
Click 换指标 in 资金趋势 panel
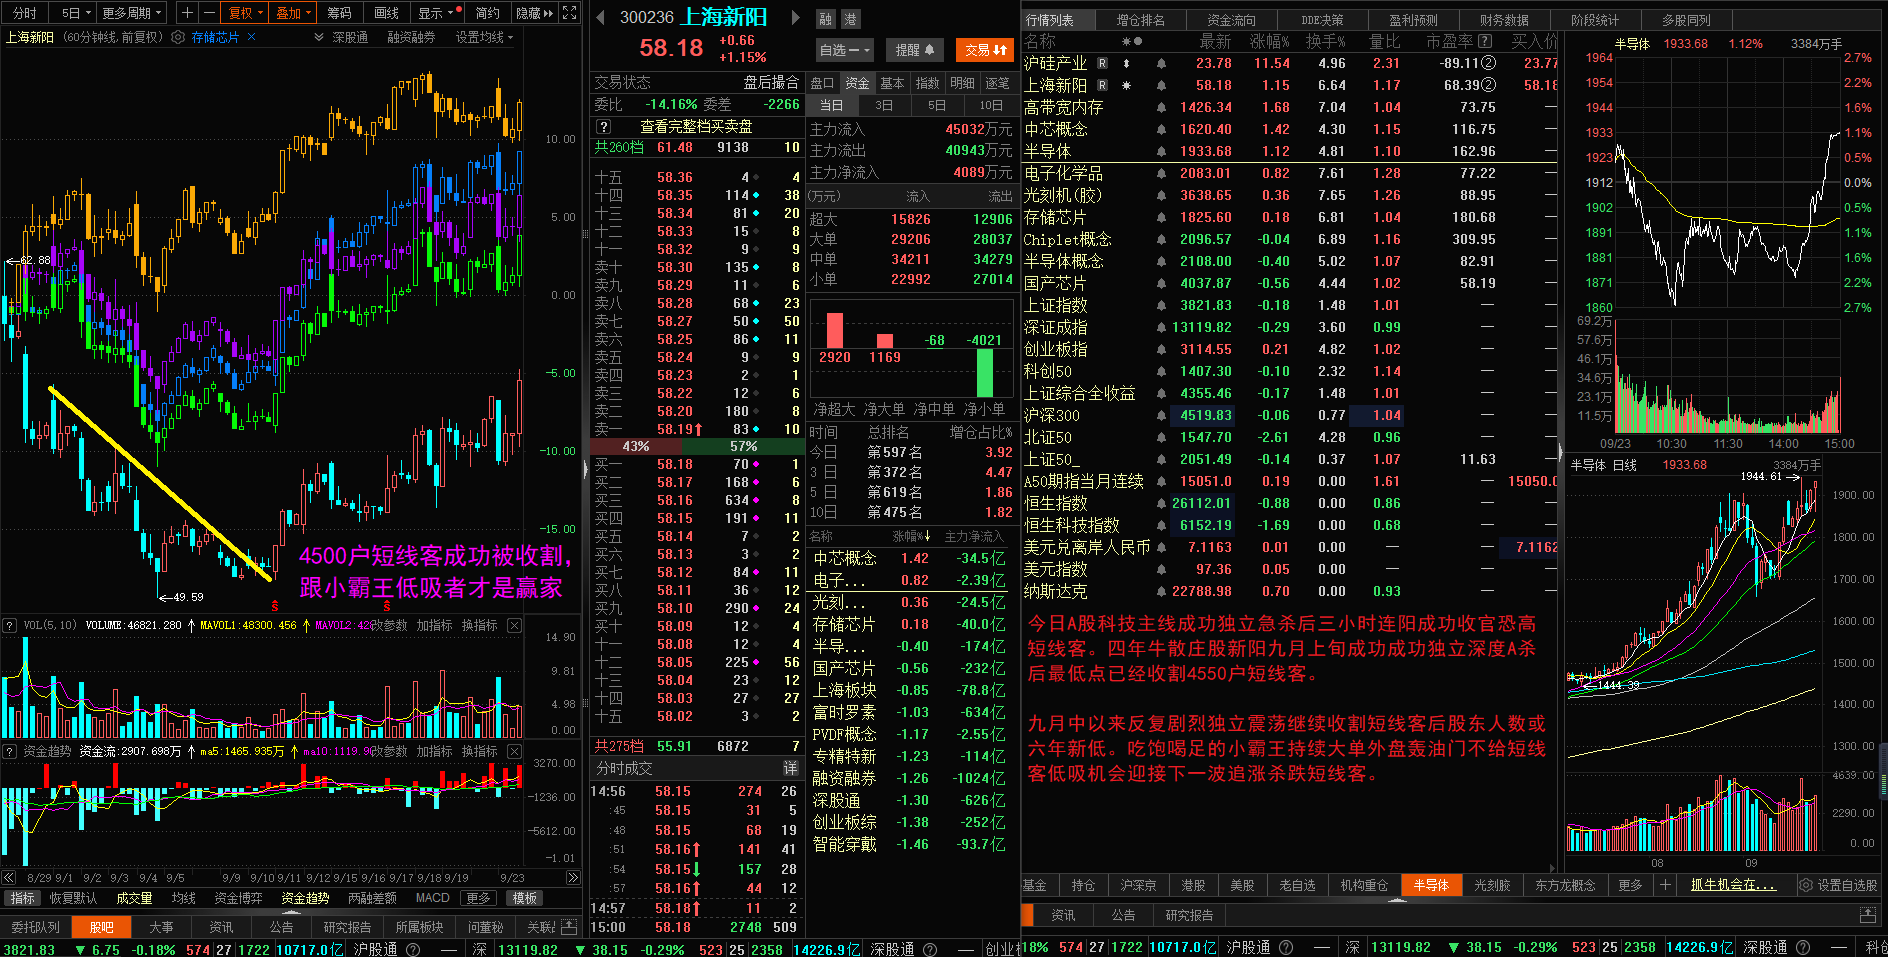[x=479, y=751]
